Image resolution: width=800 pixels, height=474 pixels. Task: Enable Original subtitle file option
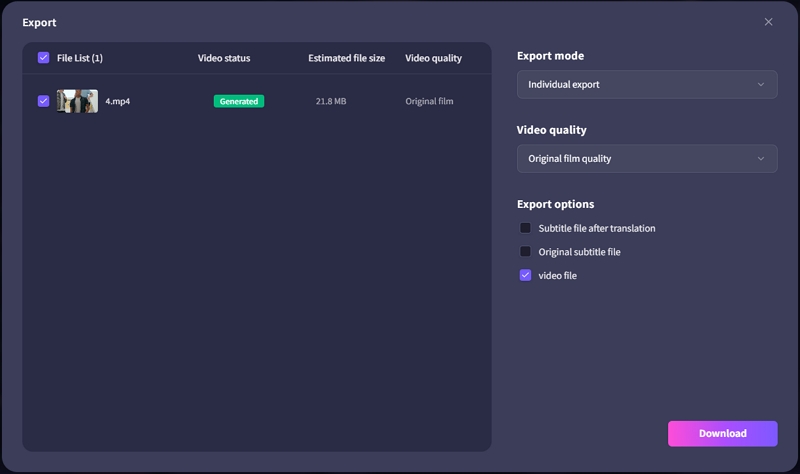tap(525, 252)
